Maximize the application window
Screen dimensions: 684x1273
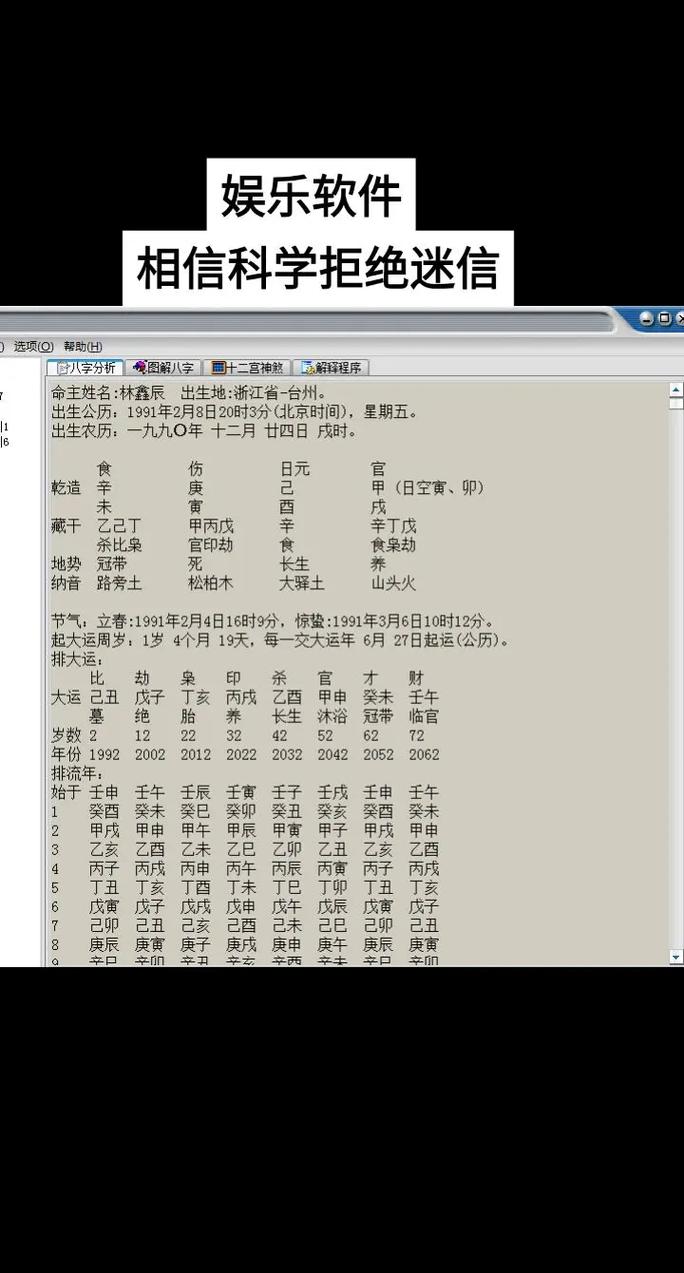[x=664, y=319]
